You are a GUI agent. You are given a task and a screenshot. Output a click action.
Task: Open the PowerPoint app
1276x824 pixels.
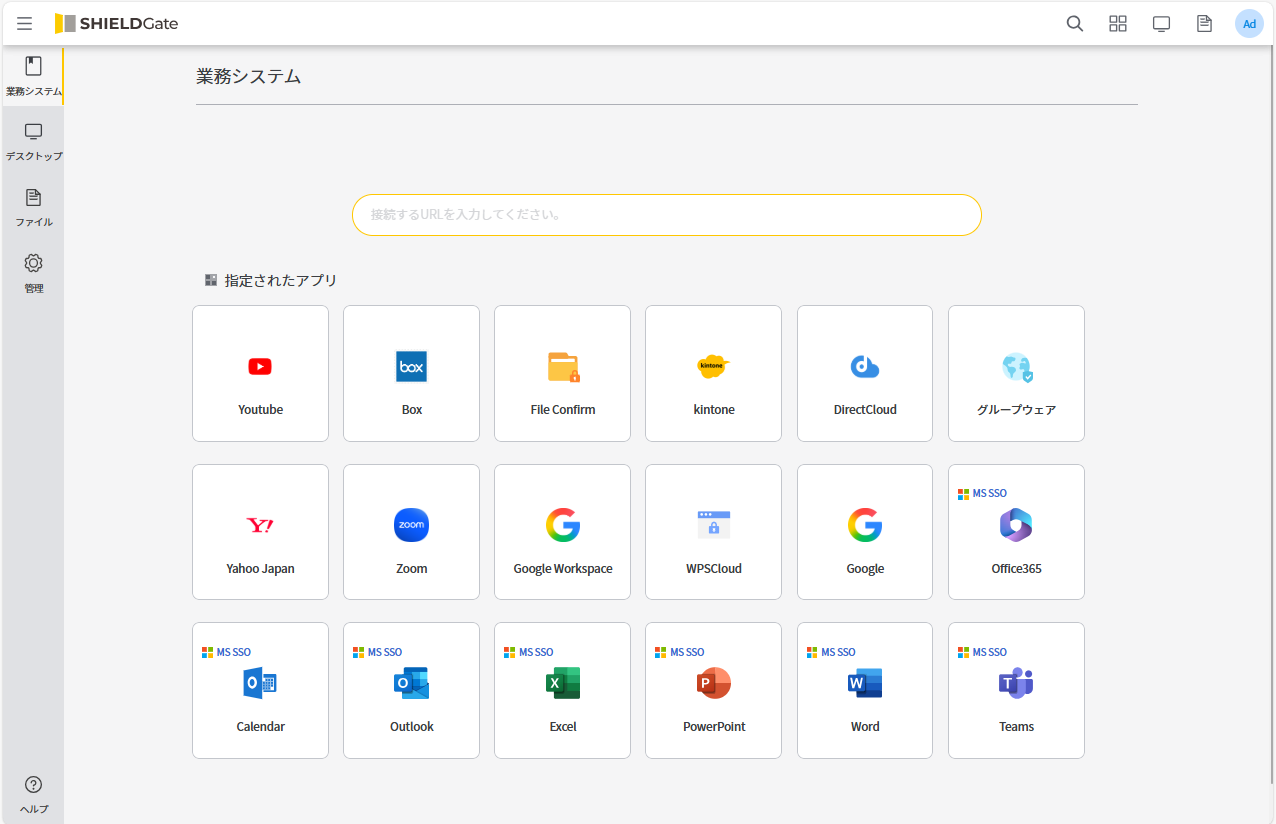click(713, 690)
